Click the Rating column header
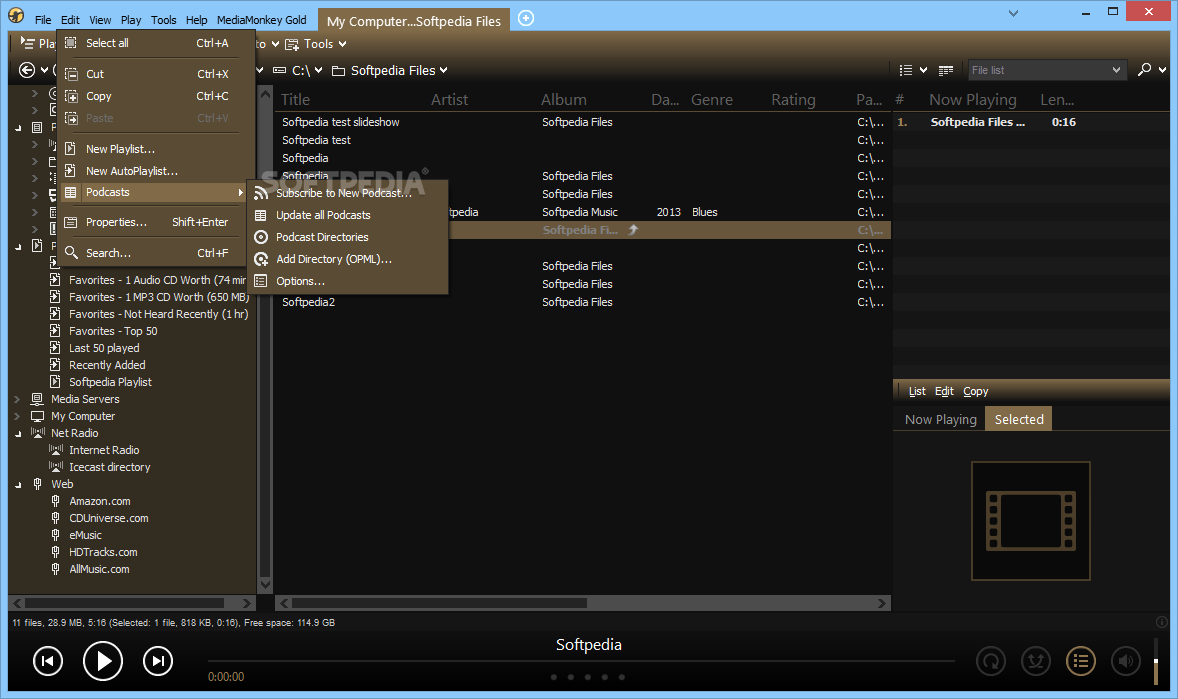Viewport: 1178px width, 699px height. click(x=793, y=100)
